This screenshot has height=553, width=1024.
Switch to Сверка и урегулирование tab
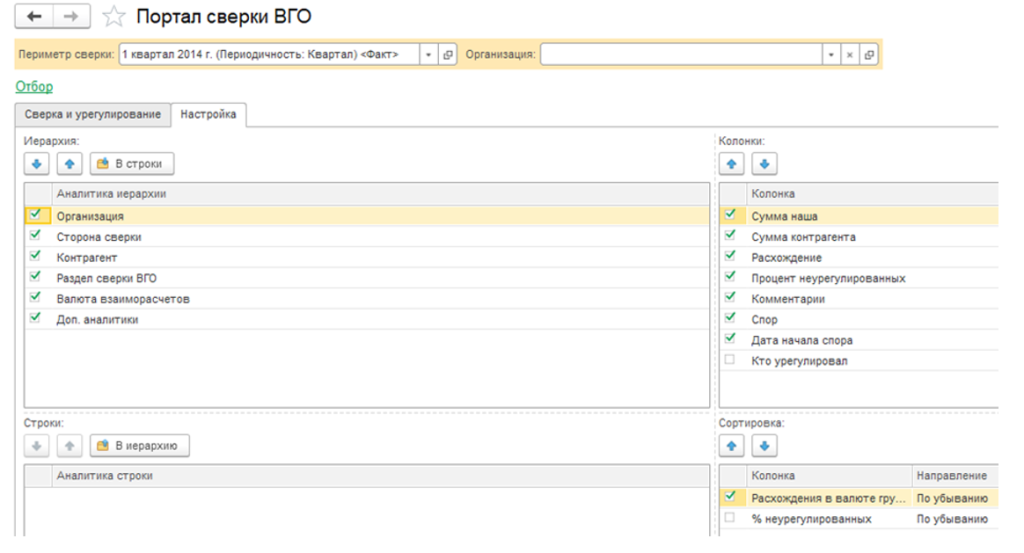pos(92,115)
